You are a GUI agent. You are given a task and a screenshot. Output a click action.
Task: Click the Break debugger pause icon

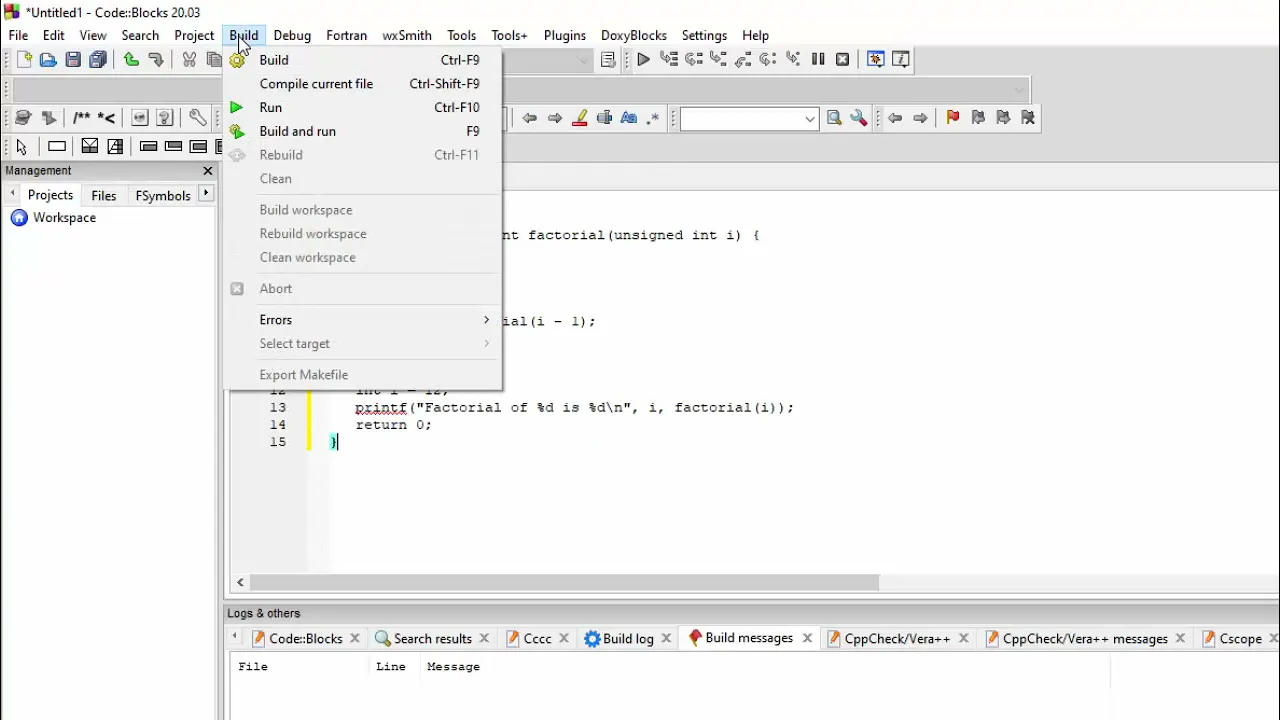(x=818, y=60)
